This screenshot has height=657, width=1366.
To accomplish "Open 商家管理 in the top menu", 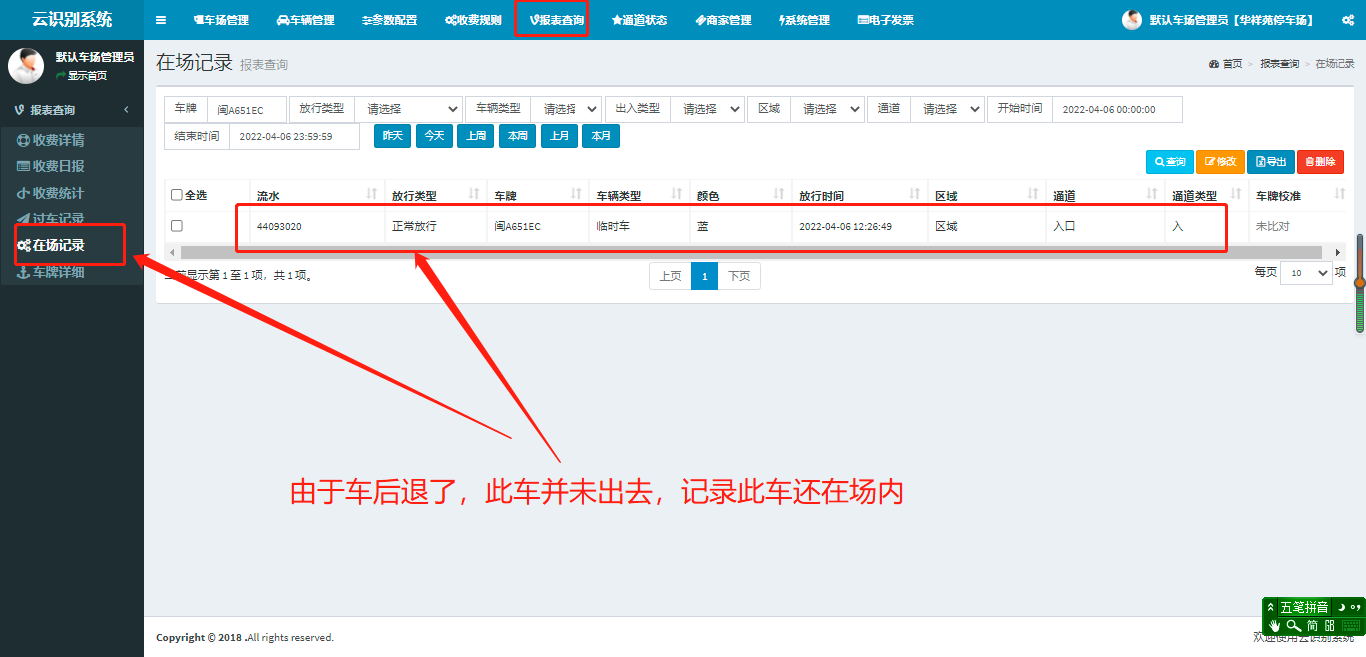I will (723, 20).
